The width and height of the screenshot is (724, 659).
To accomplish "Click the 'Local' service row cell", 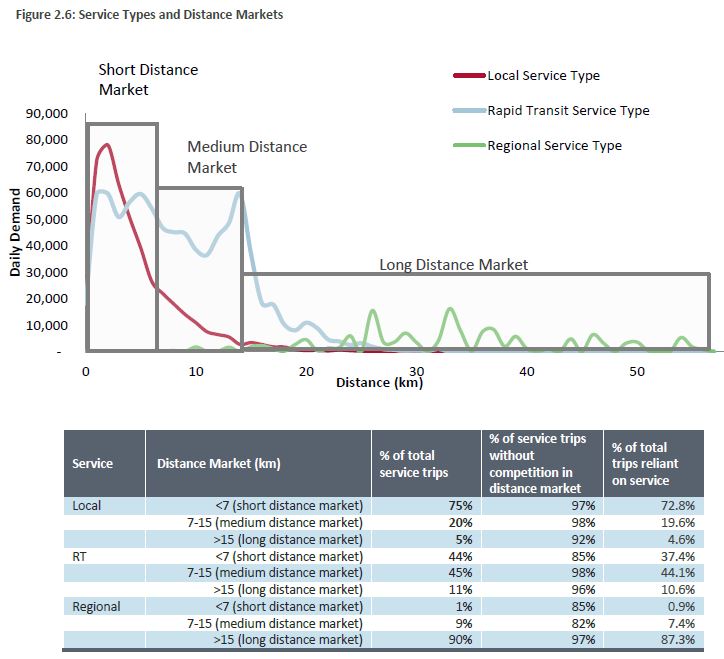I will click(87, 506).
